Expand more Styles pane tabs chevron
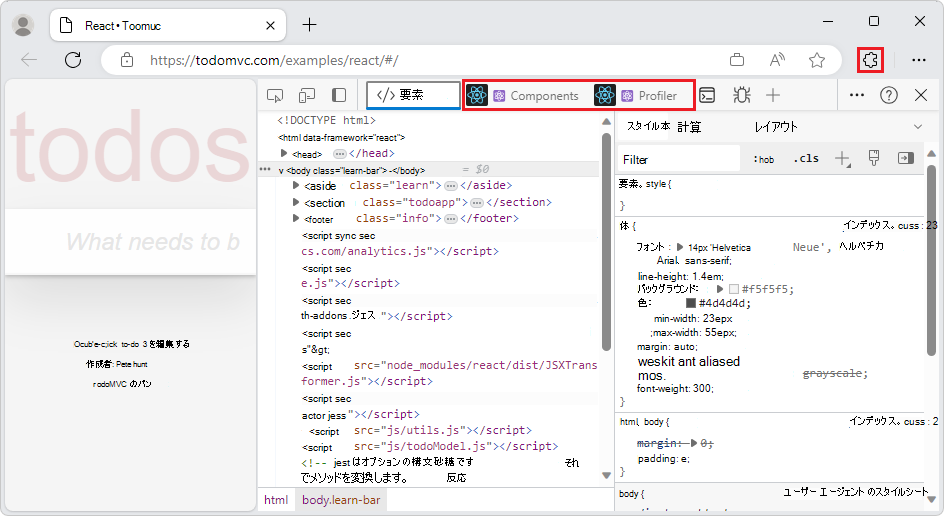 (x=918, y=127)
